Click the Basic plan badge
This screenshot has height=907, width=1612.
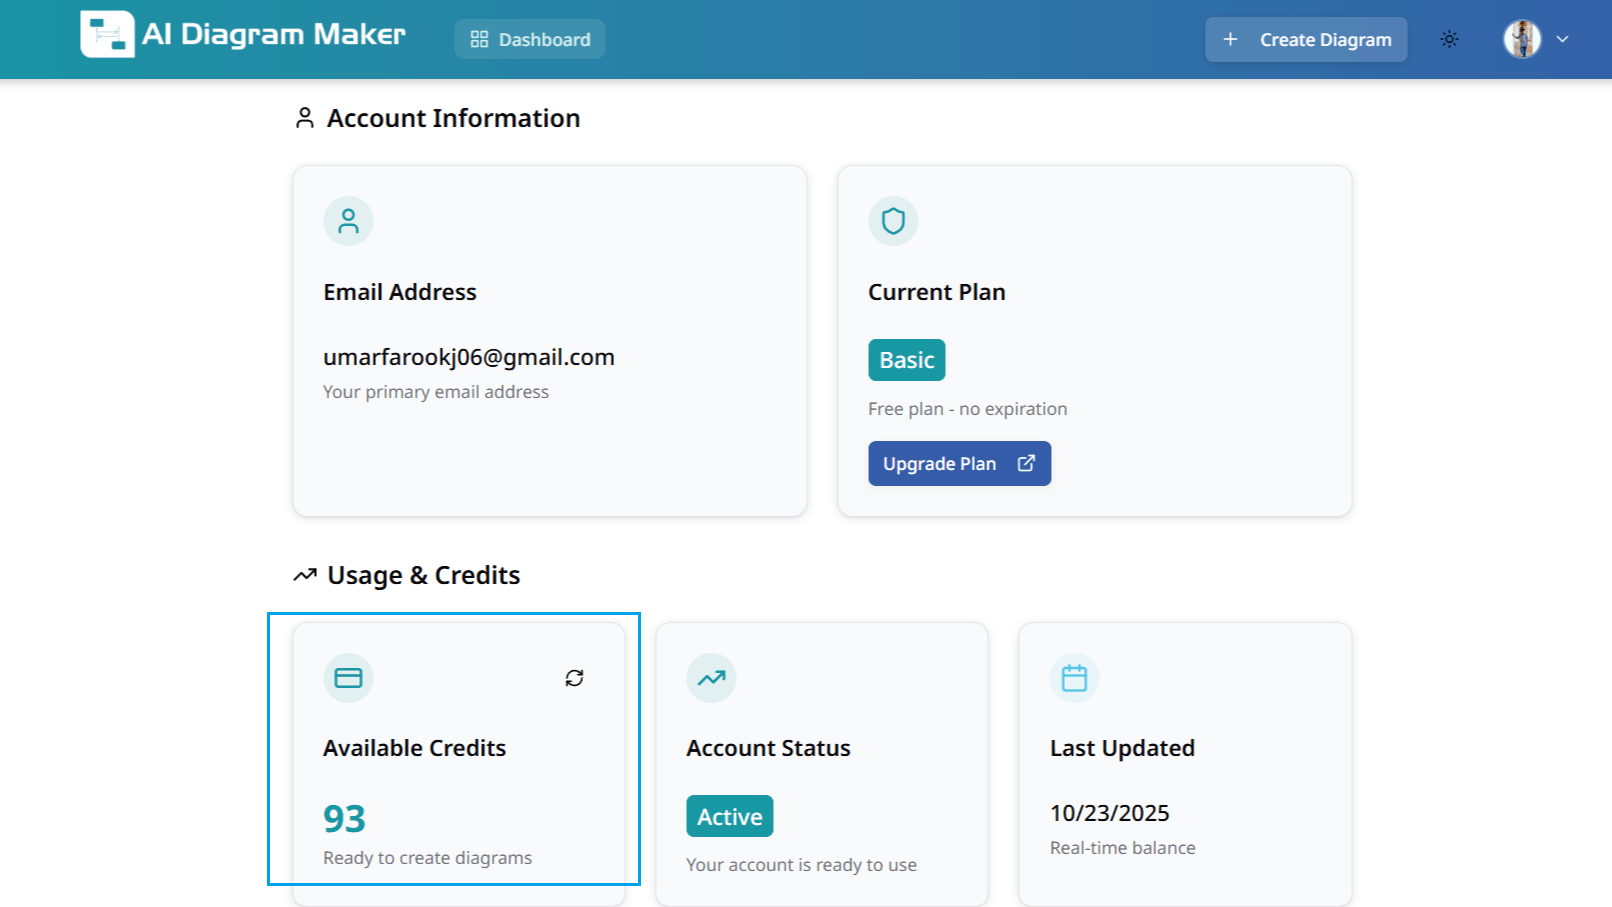pyautogui.click(x=906, y=359)
